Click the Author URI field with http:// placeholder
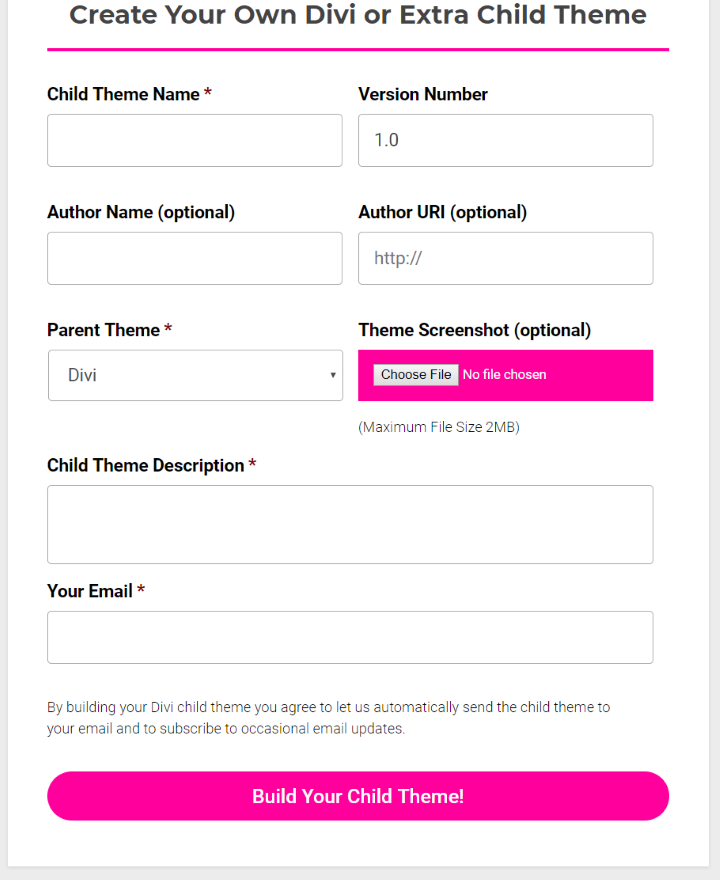The height and width of the screenshot is (880, 720). pos(505,258)
